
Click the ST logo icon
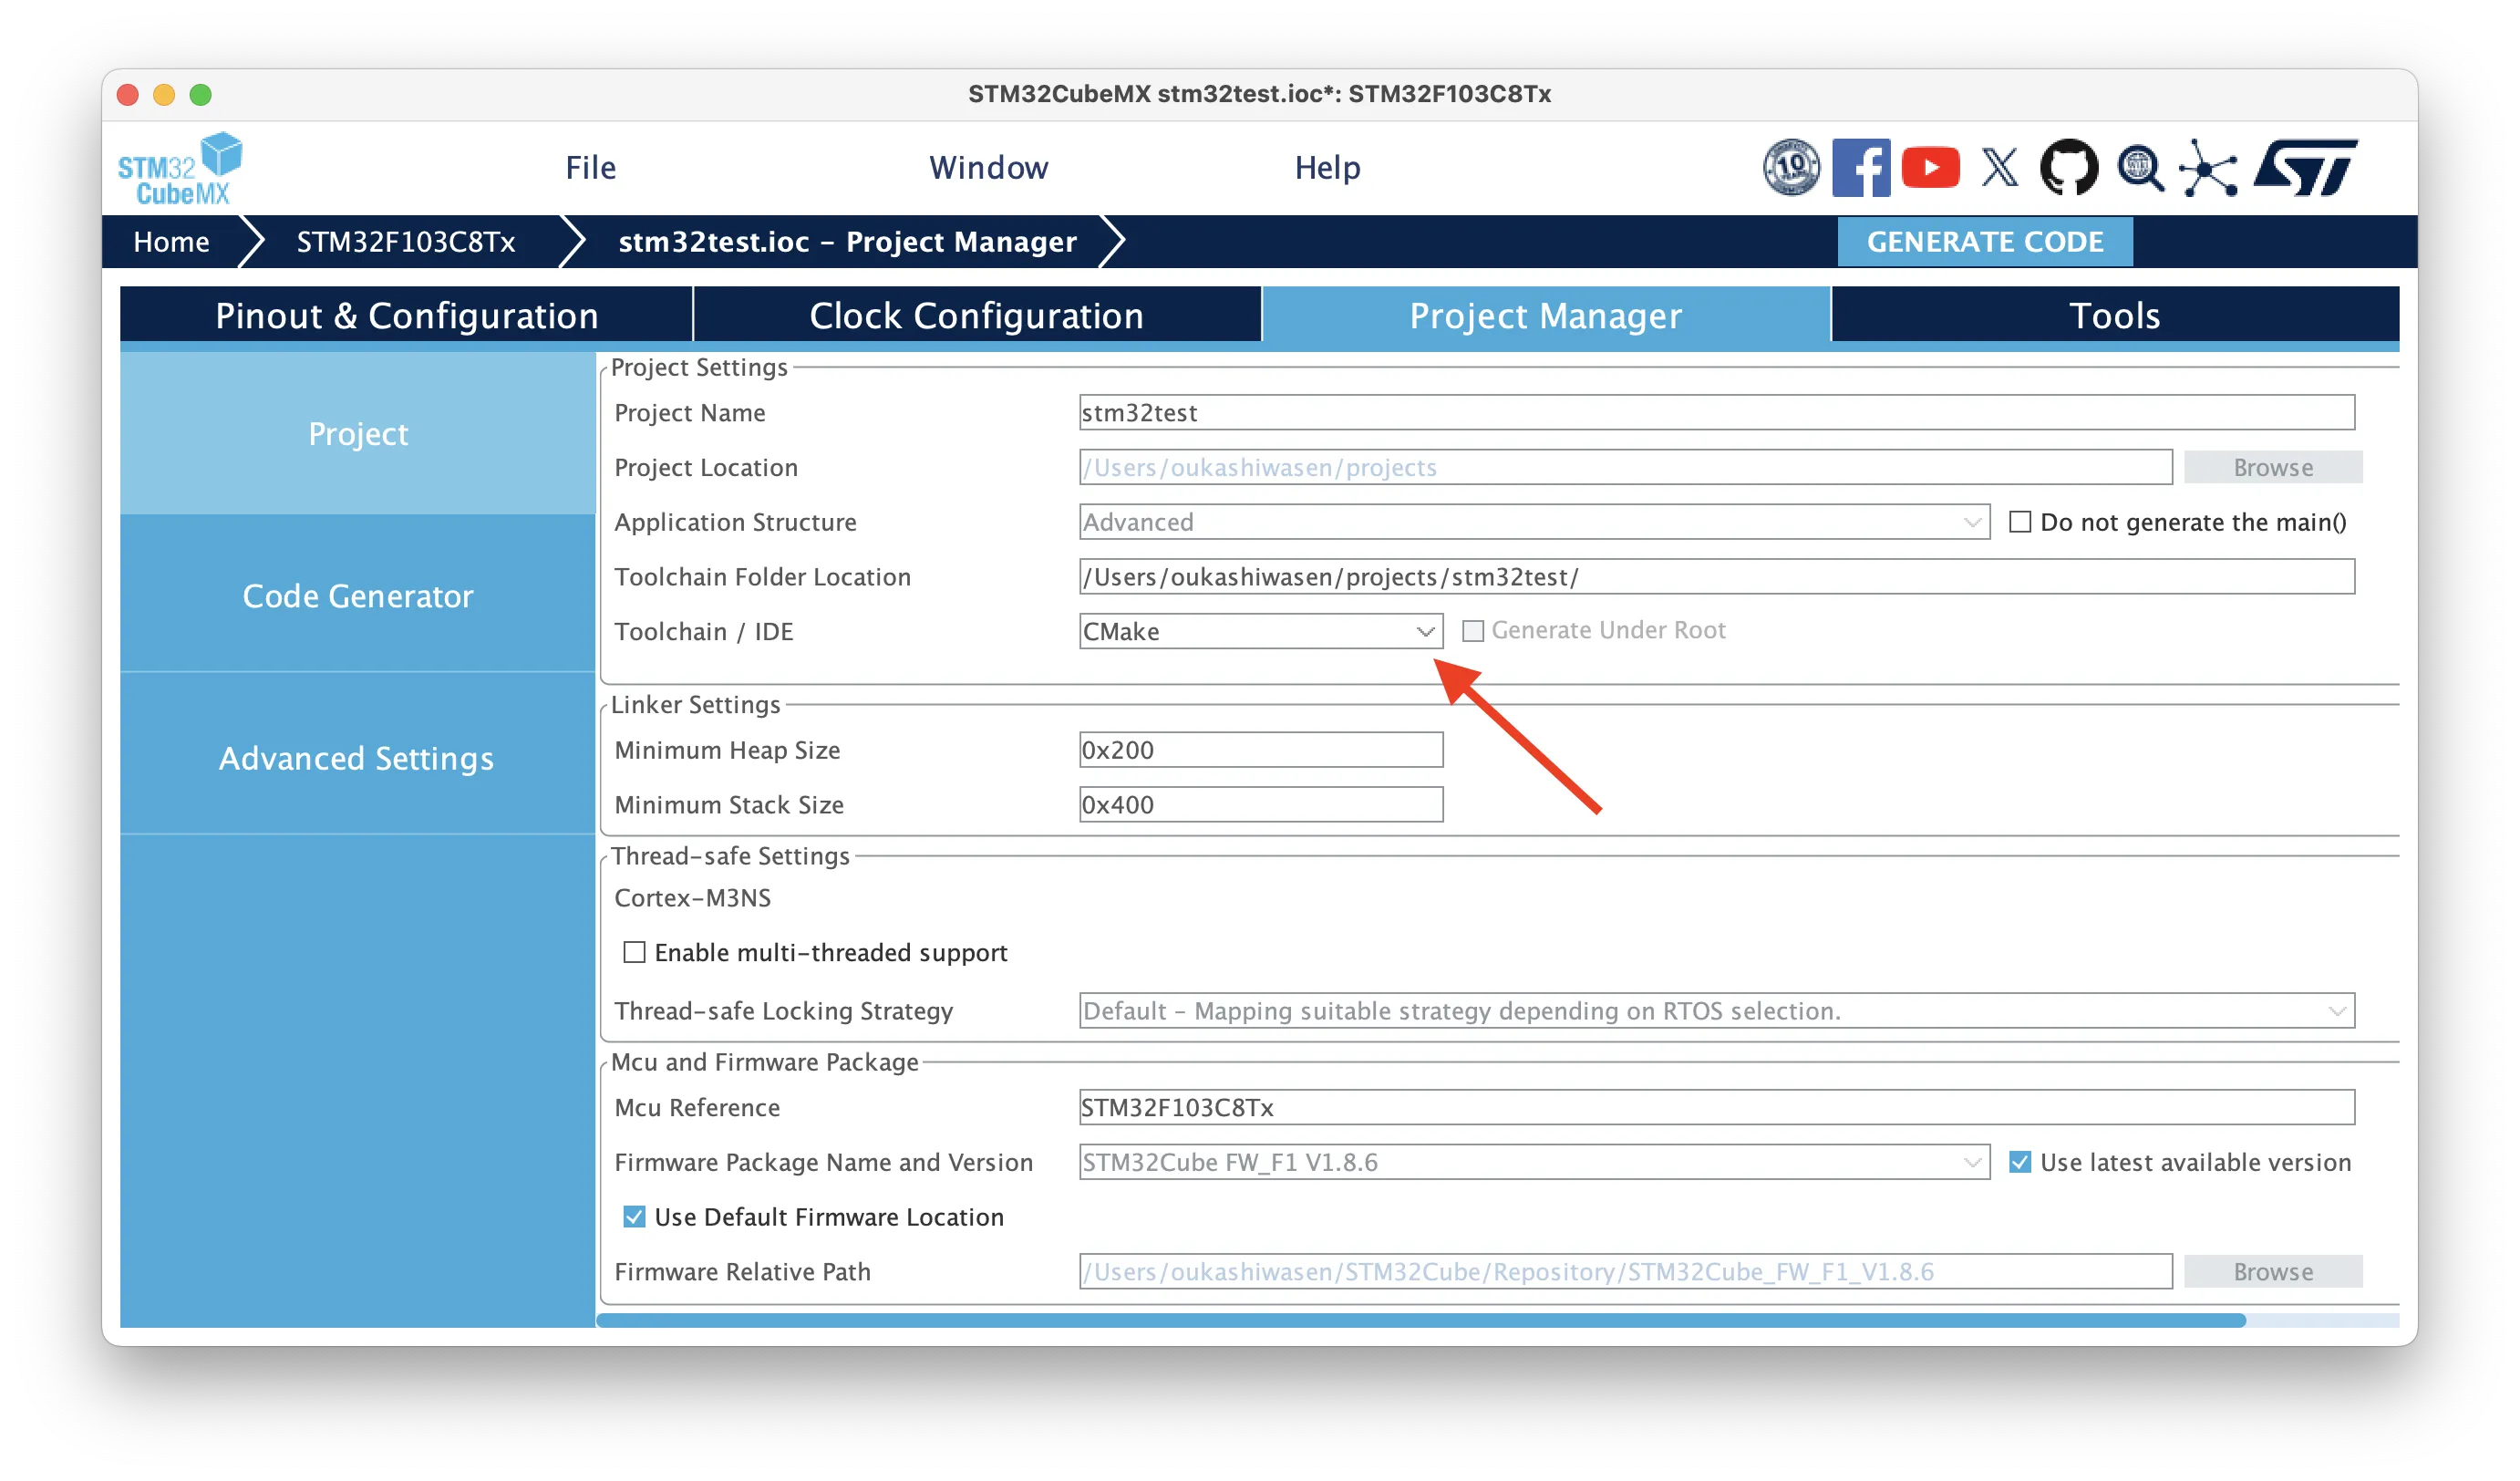click(x=2305, y=168)
